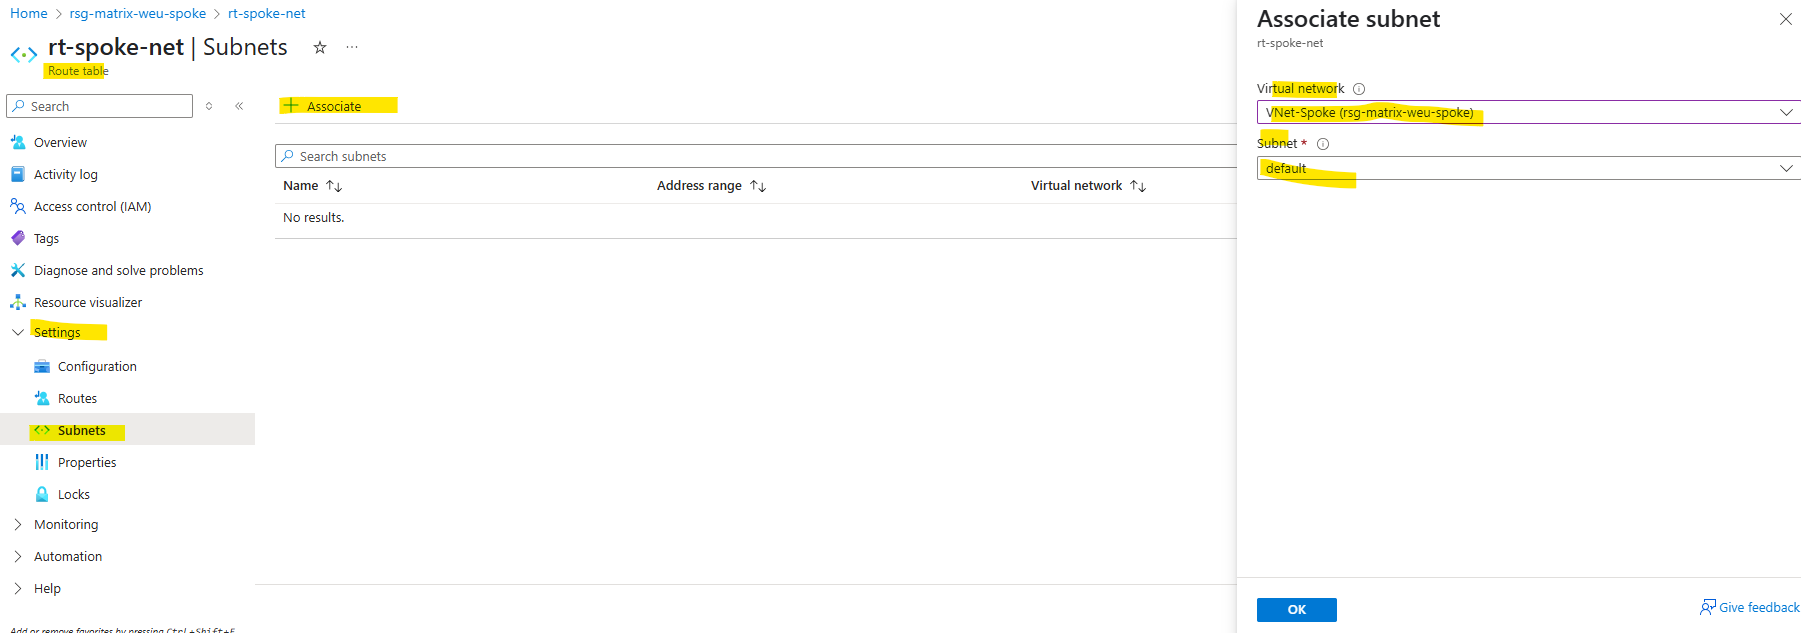
Task: Open Overview in the sidebar
Action: tap(60, 142)
